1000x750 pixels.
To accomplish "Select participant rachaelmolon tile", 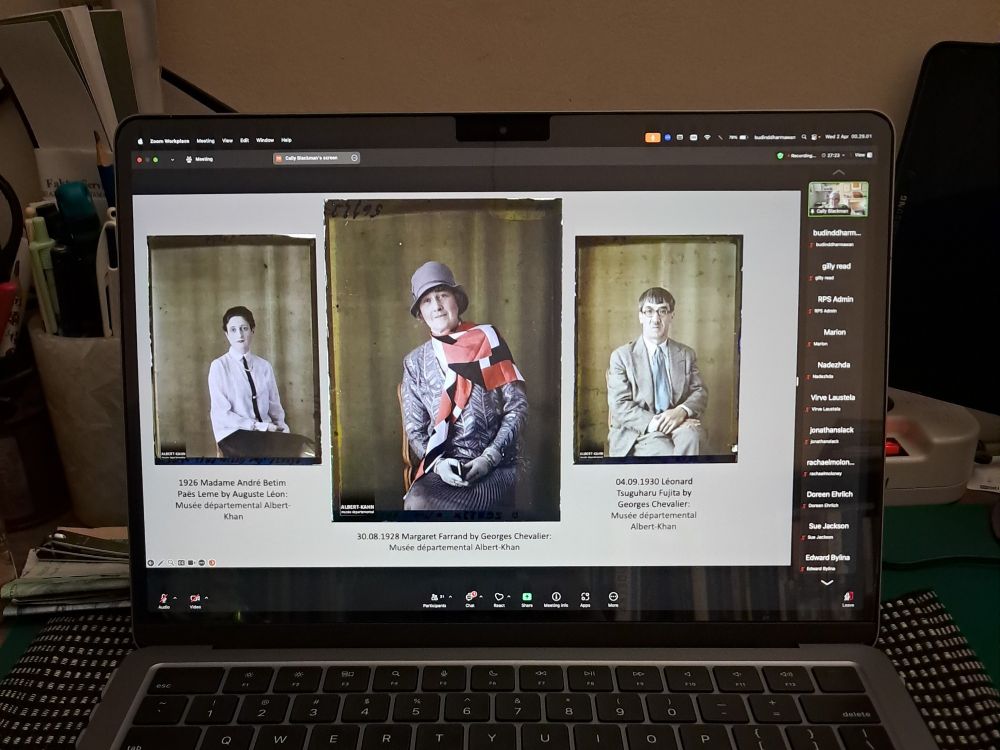I will [830, 467].
